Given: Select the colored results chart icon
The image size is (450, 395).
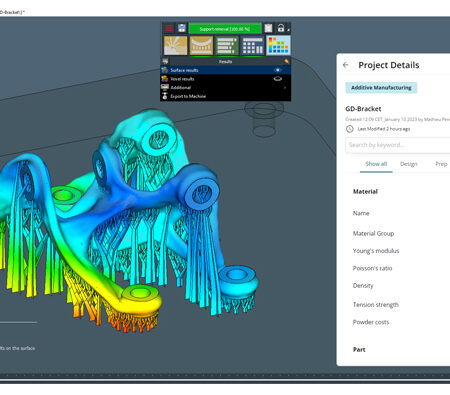Looking at the screenshot, I should pyautogui.click(x=278, y=45).
